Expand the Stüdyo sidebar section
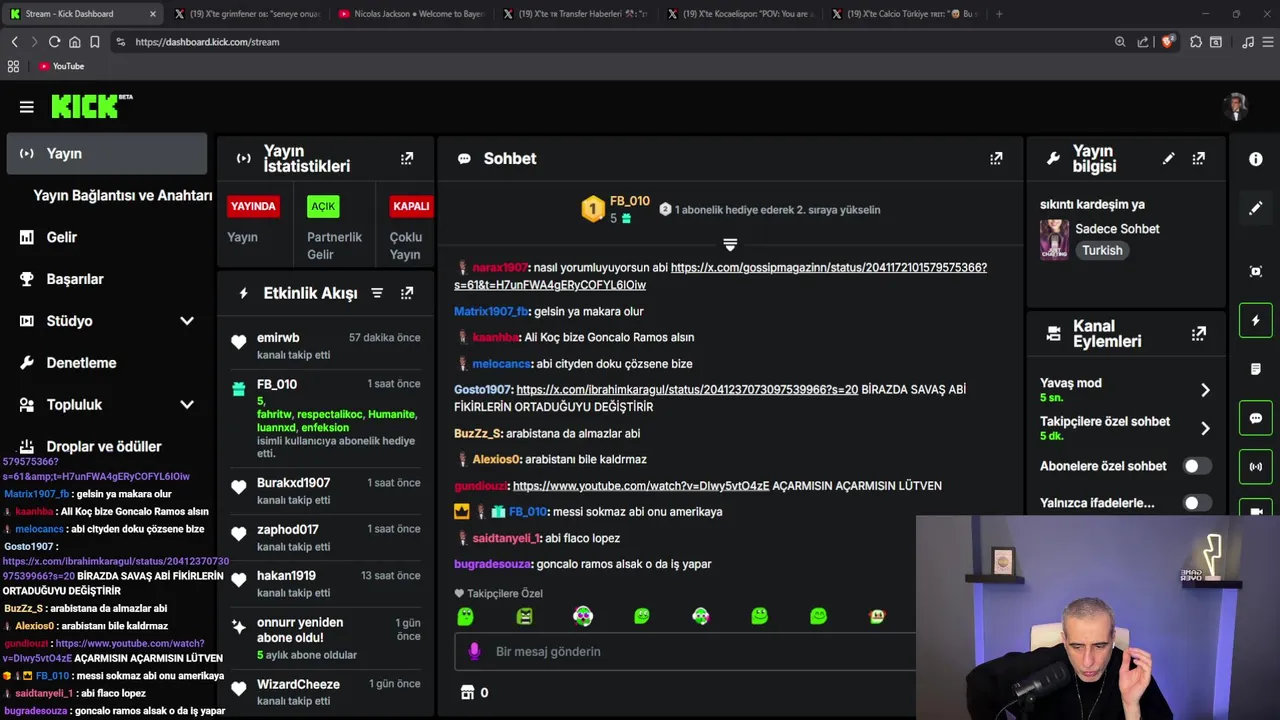The width and height of the screenshot is (1280, 720). click(187, 321)
